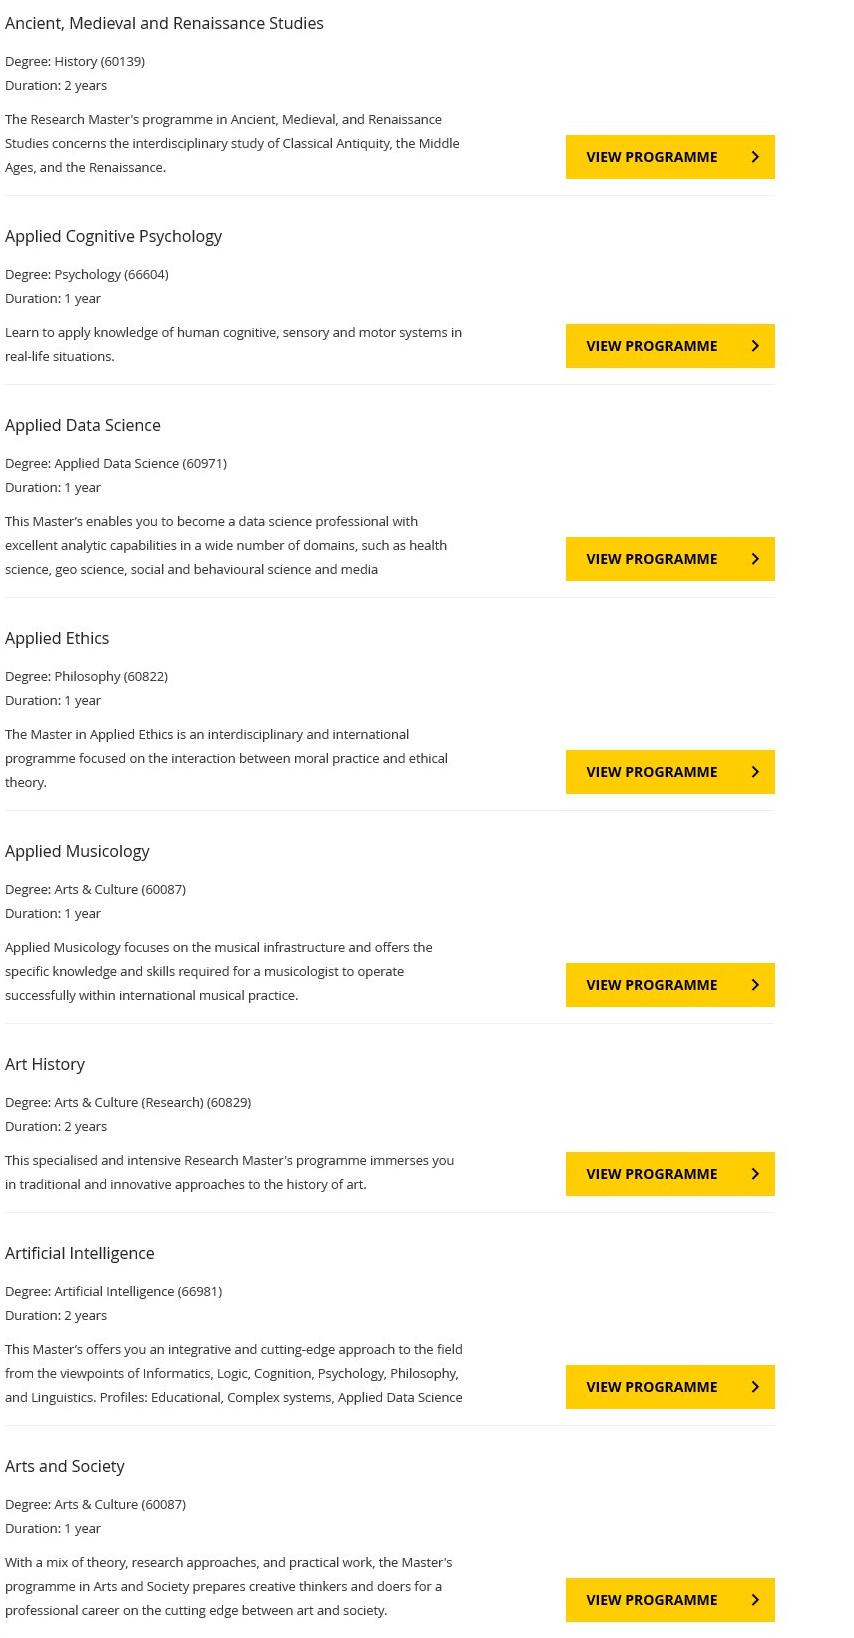View programme for Applied Cognitive Psychology

tap(670, 346)
